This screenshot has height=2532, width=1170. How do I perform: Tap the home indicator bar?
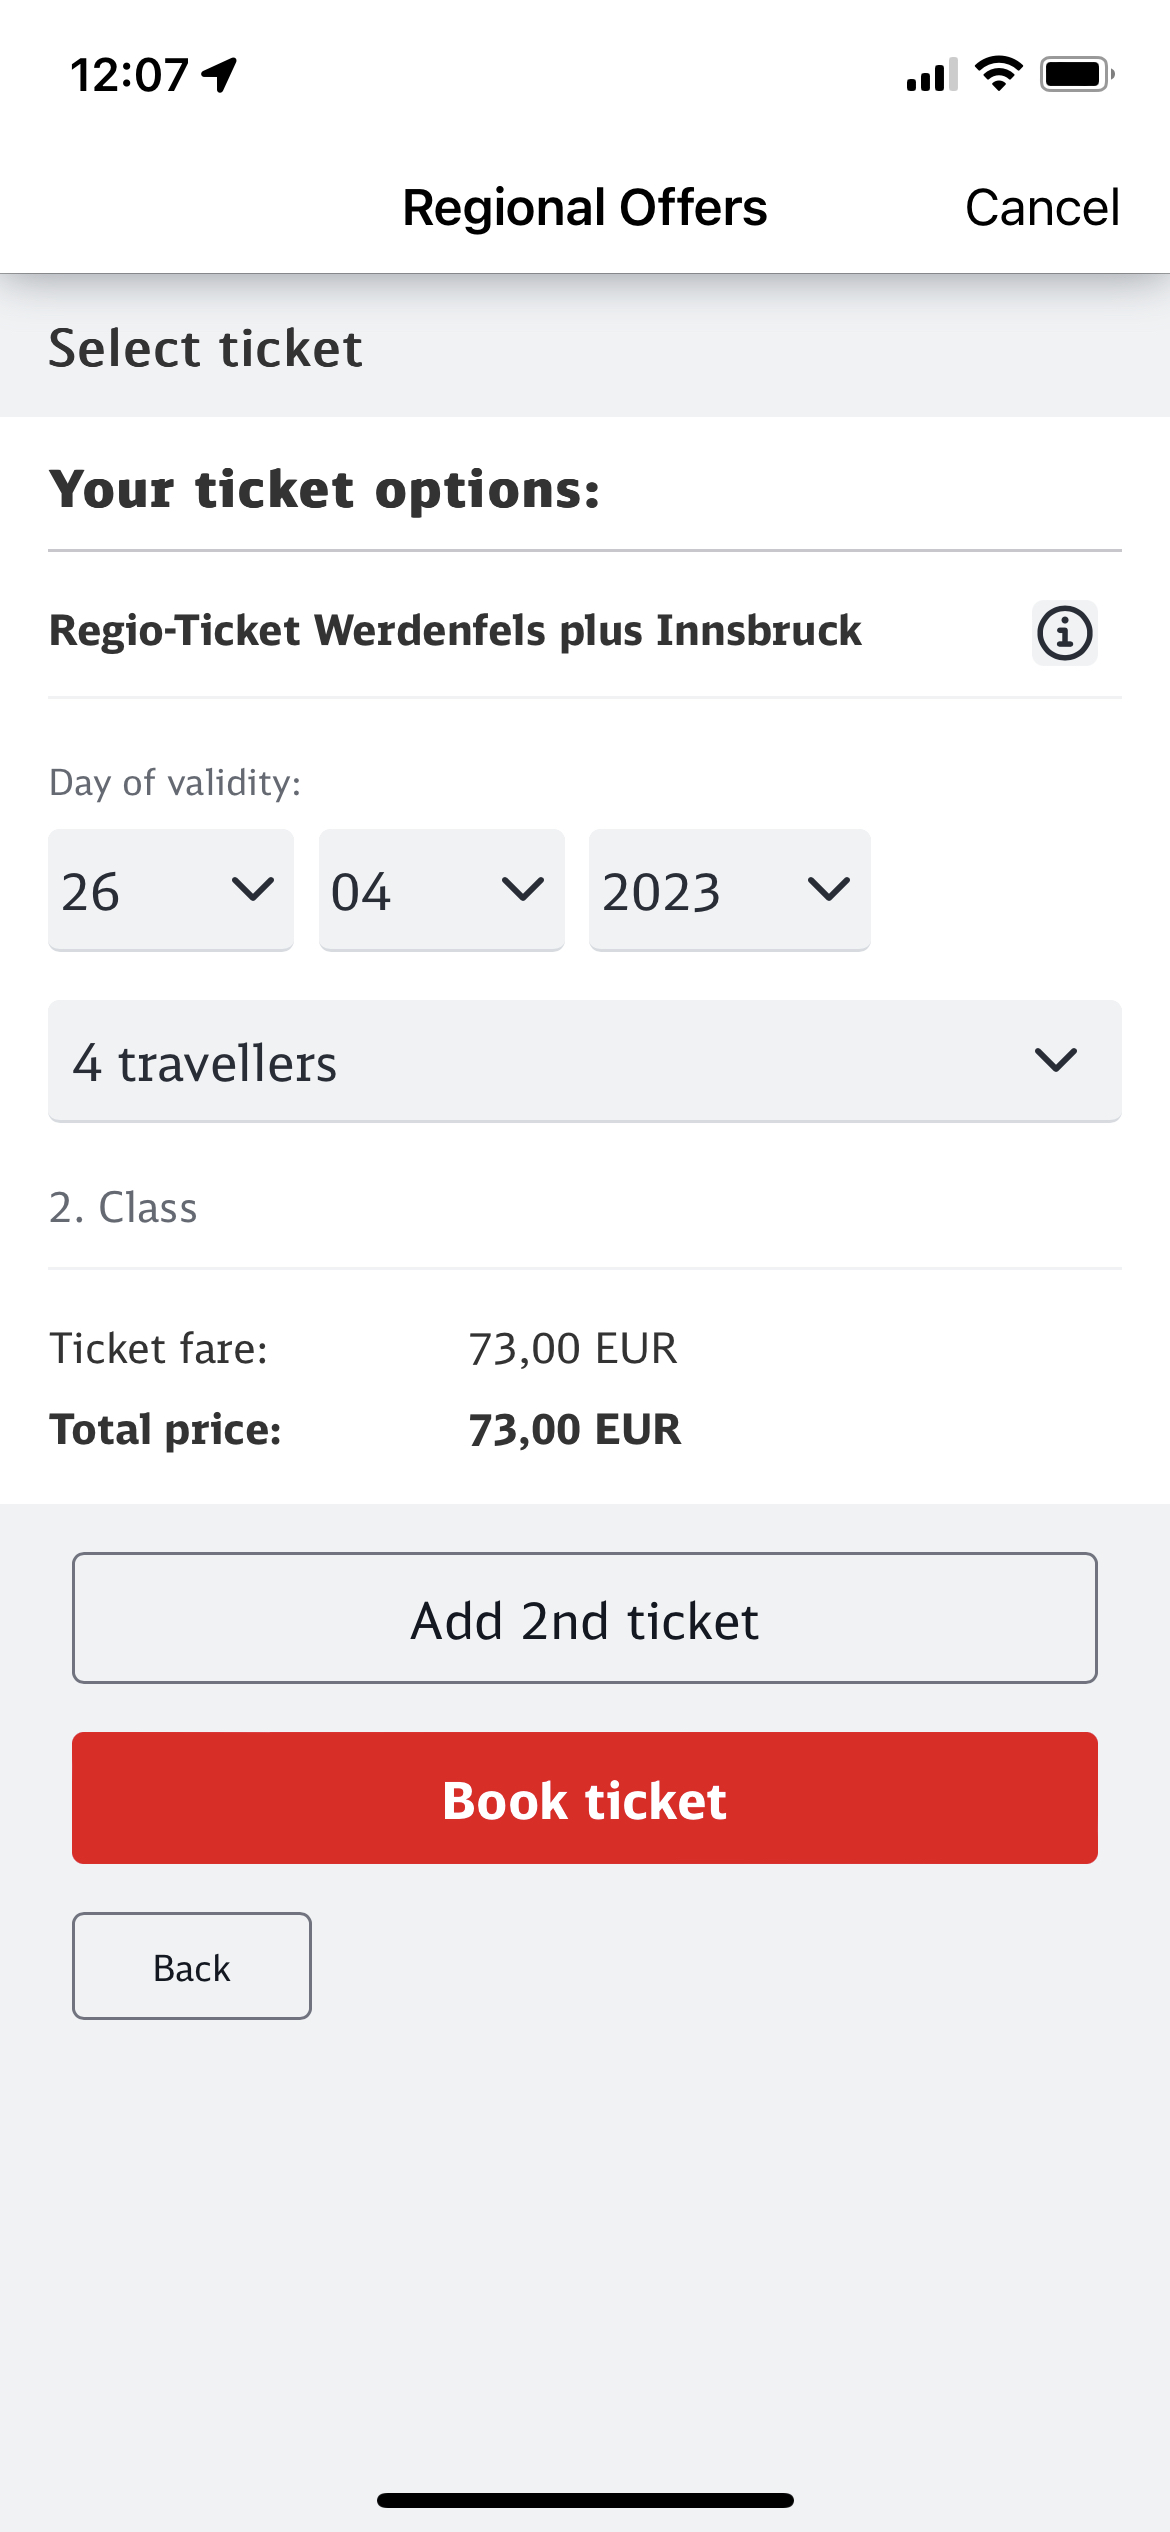click(x=585, y=2500)
